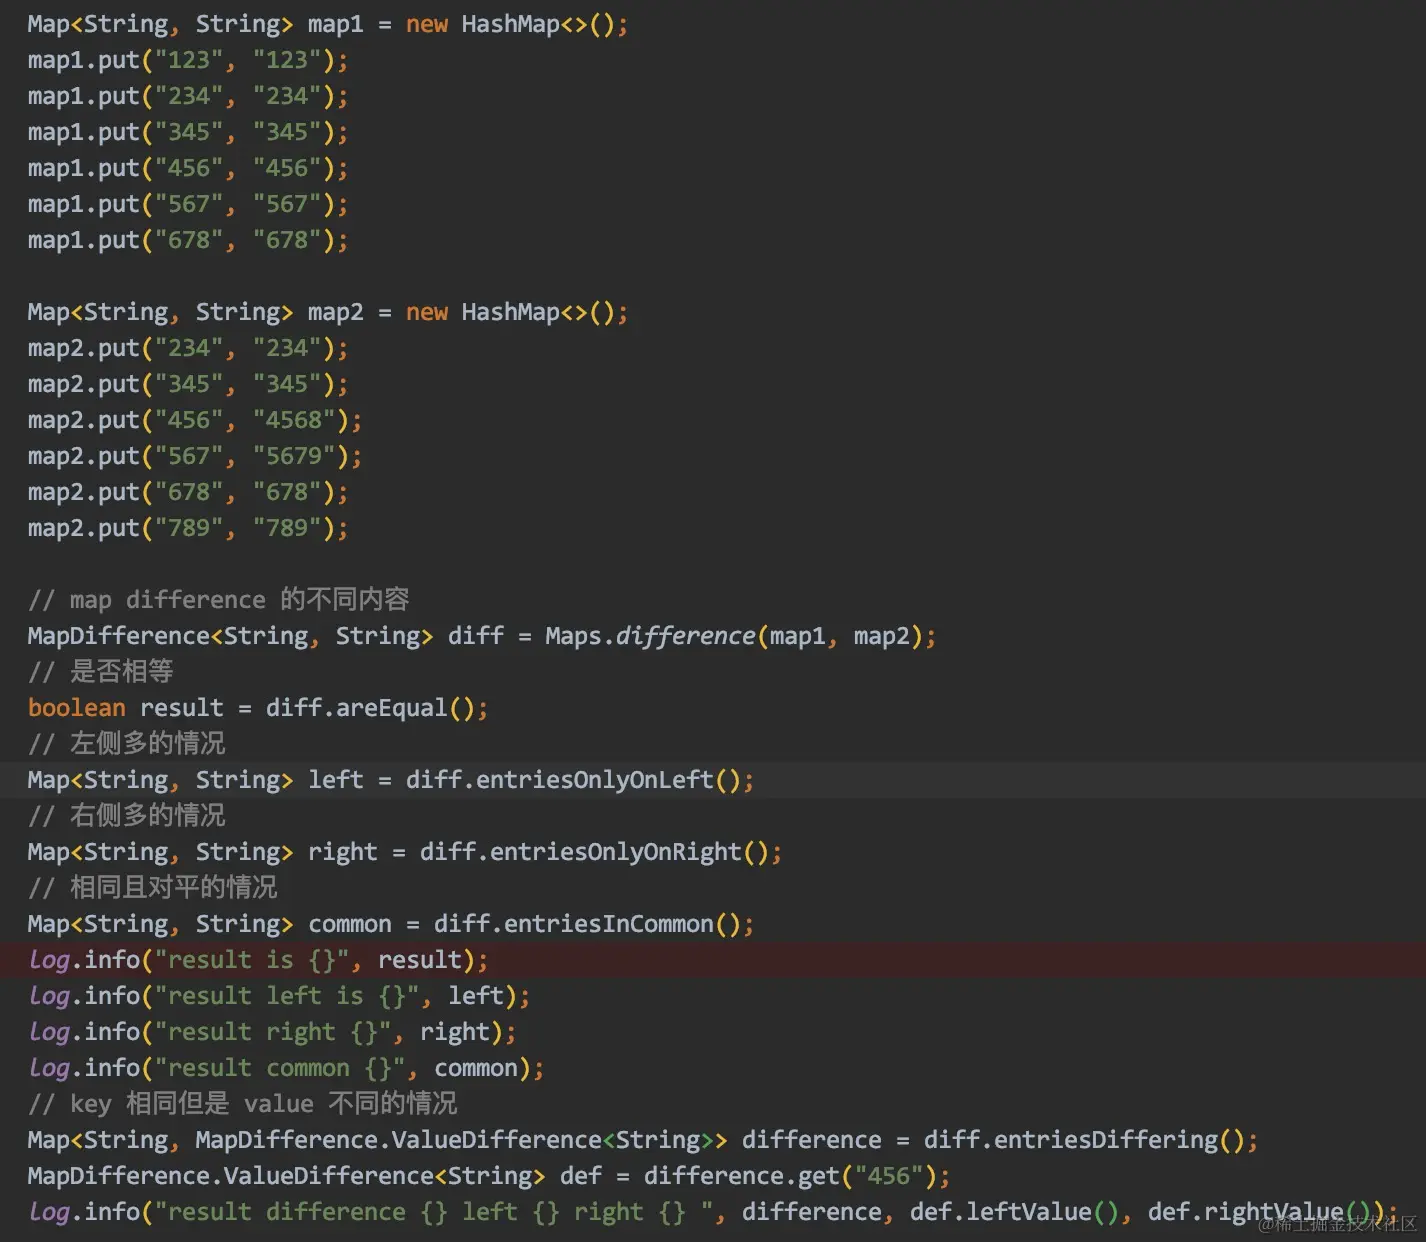
Task: Place cursor on map2.put("678", "678") line
Action: 187,492
